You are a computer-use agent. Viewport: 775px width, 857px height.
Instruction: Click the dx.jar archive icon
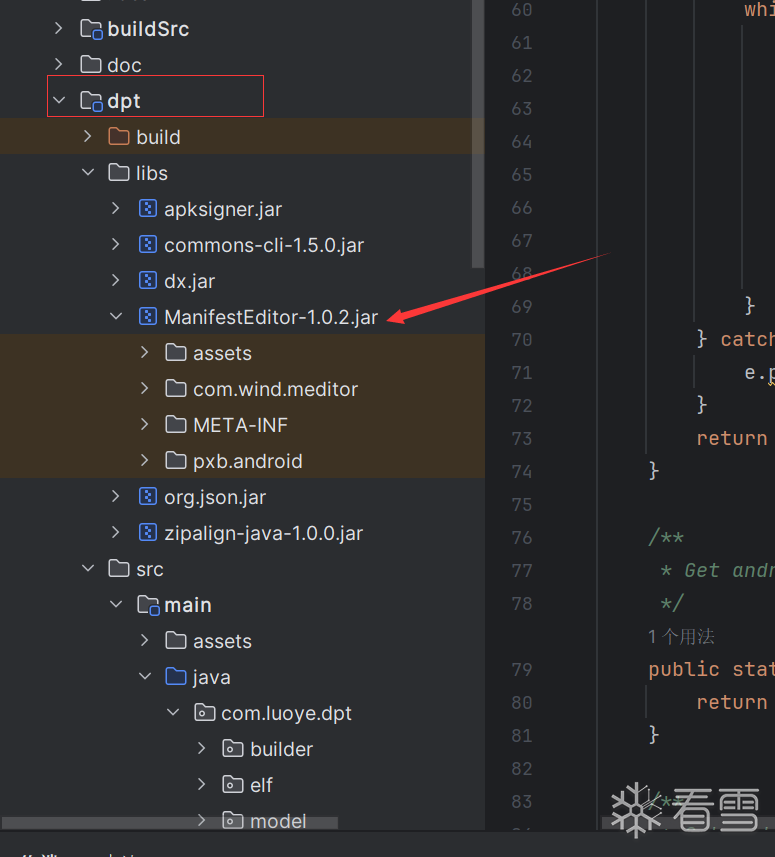click(148, 281)
